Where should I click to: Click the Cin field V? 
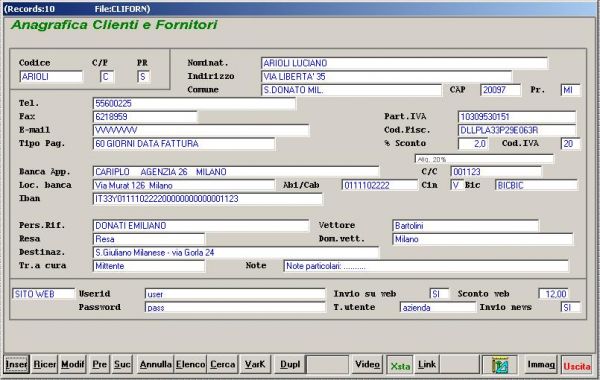tap(457, 185)
